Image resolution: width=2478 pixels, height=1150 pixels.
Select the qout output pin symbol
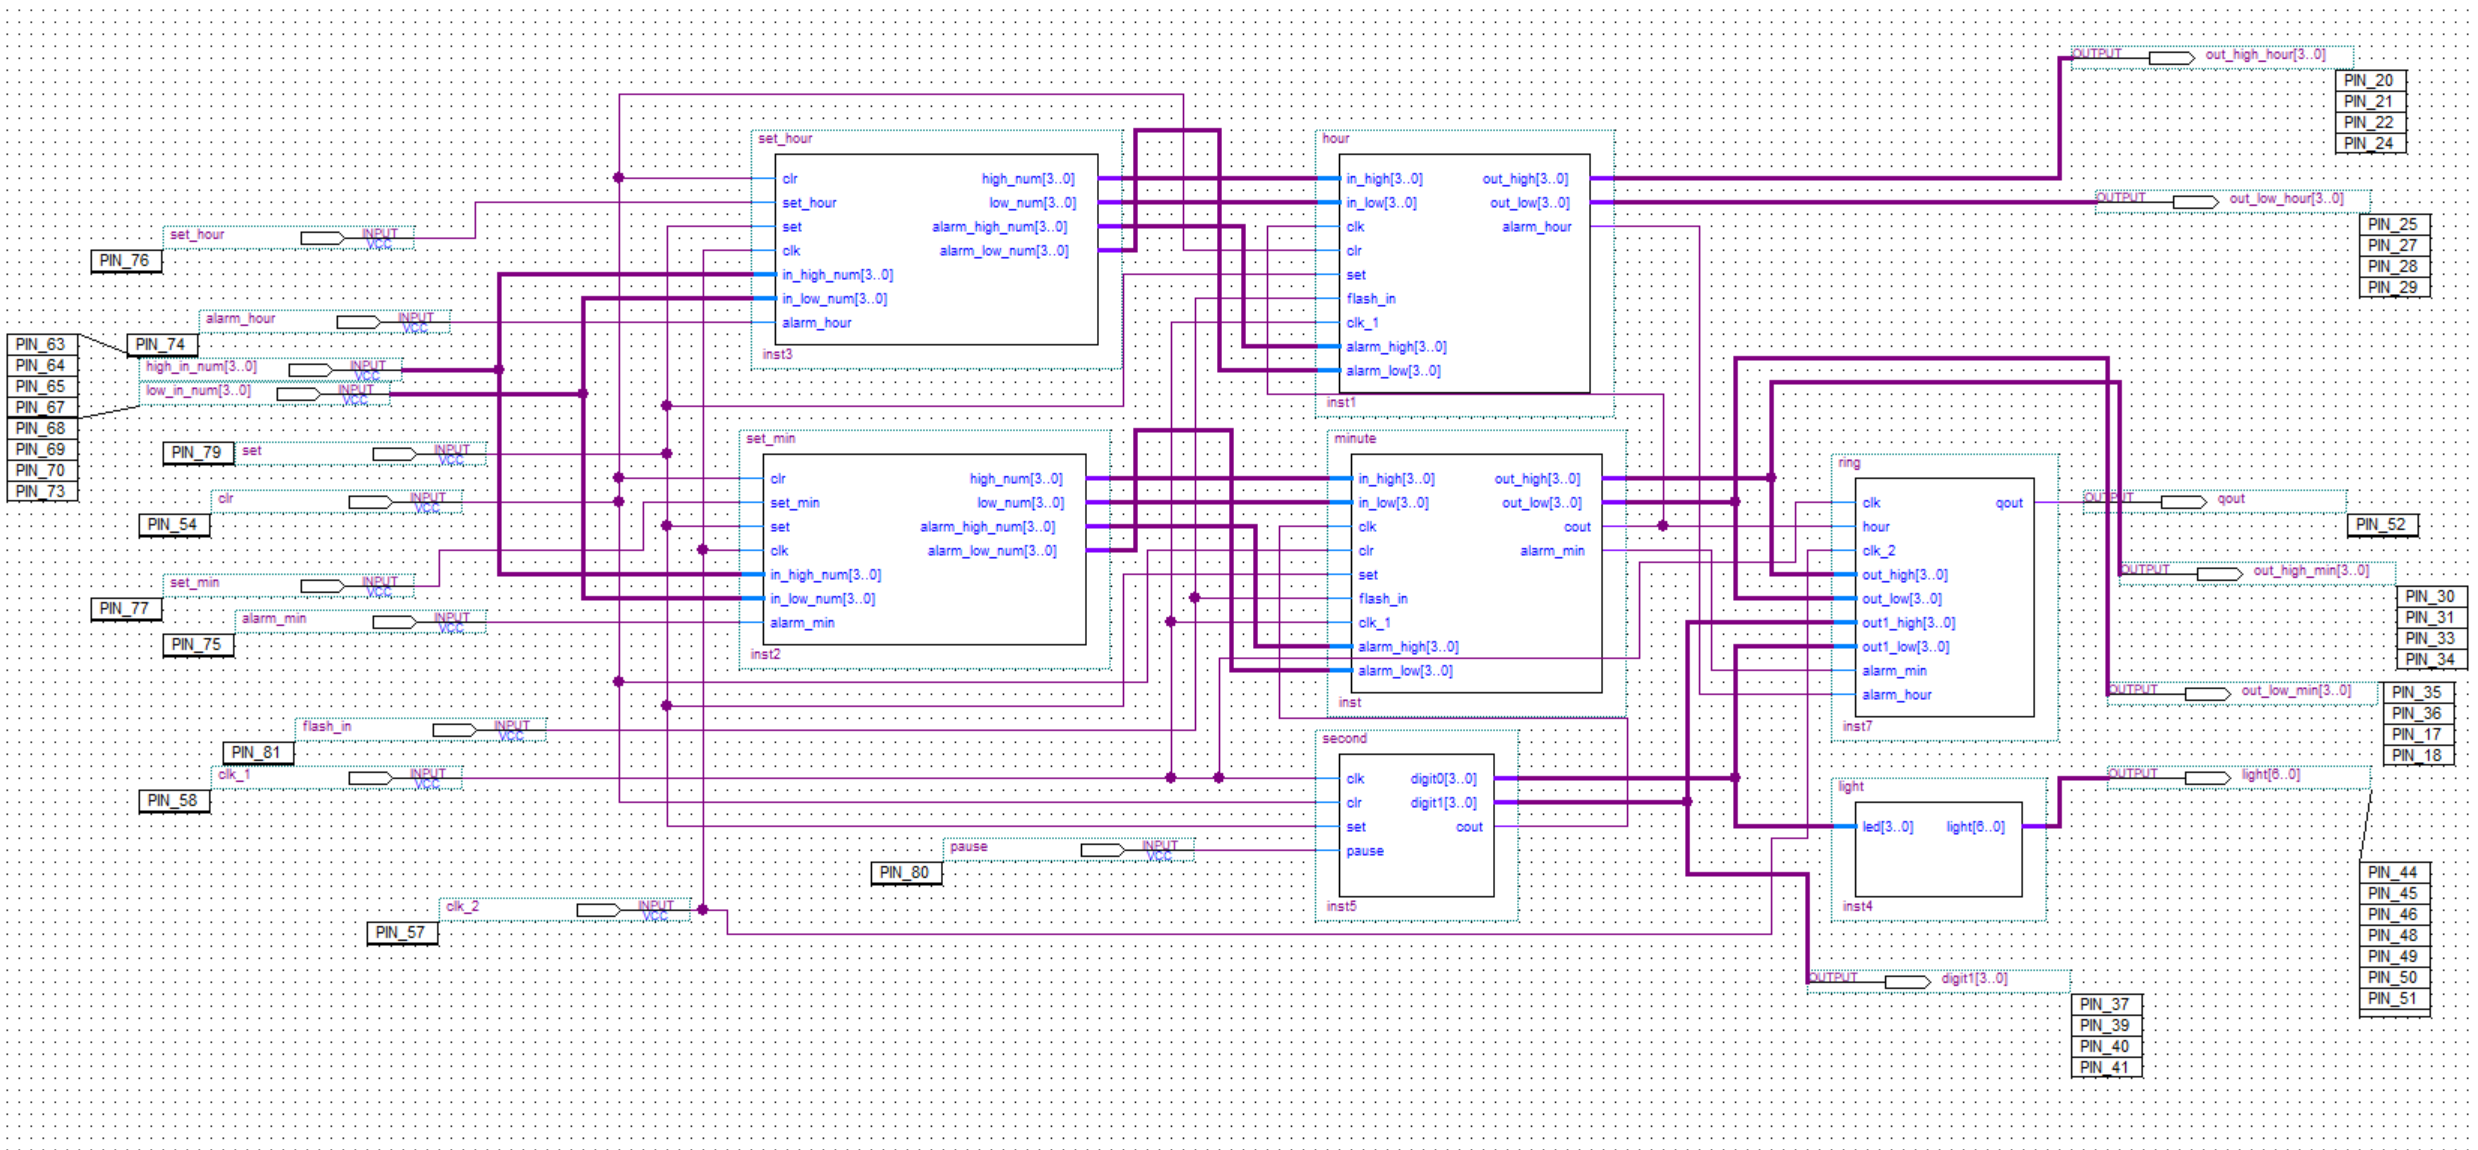(2183, 502)
